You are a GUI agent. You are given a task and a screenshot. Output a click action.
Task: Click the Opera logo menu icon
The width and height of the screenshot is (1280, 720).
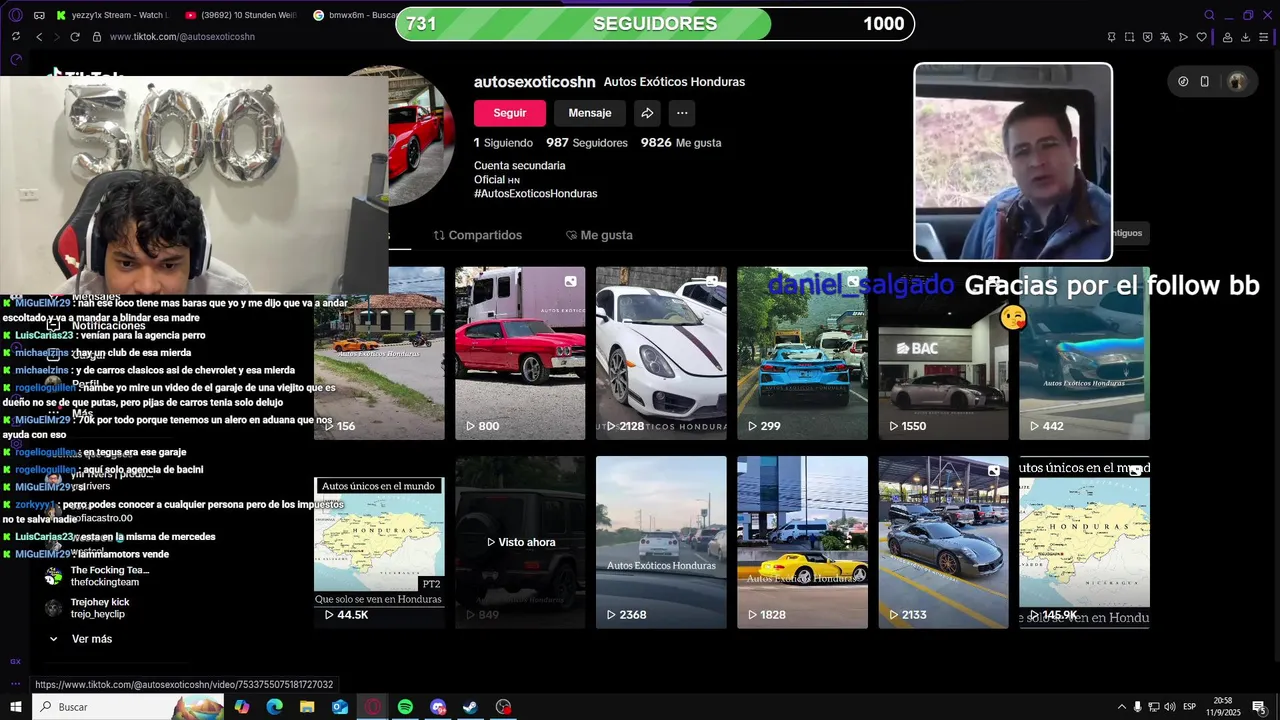[15, 15]
